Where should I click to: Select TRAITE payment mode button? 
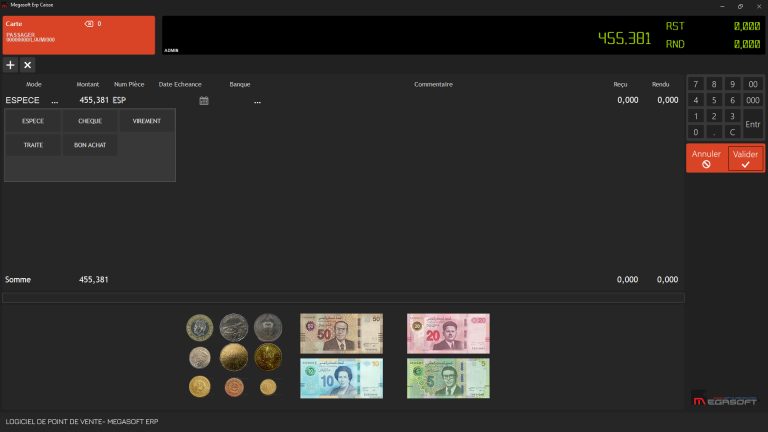[x=33, y=145]
